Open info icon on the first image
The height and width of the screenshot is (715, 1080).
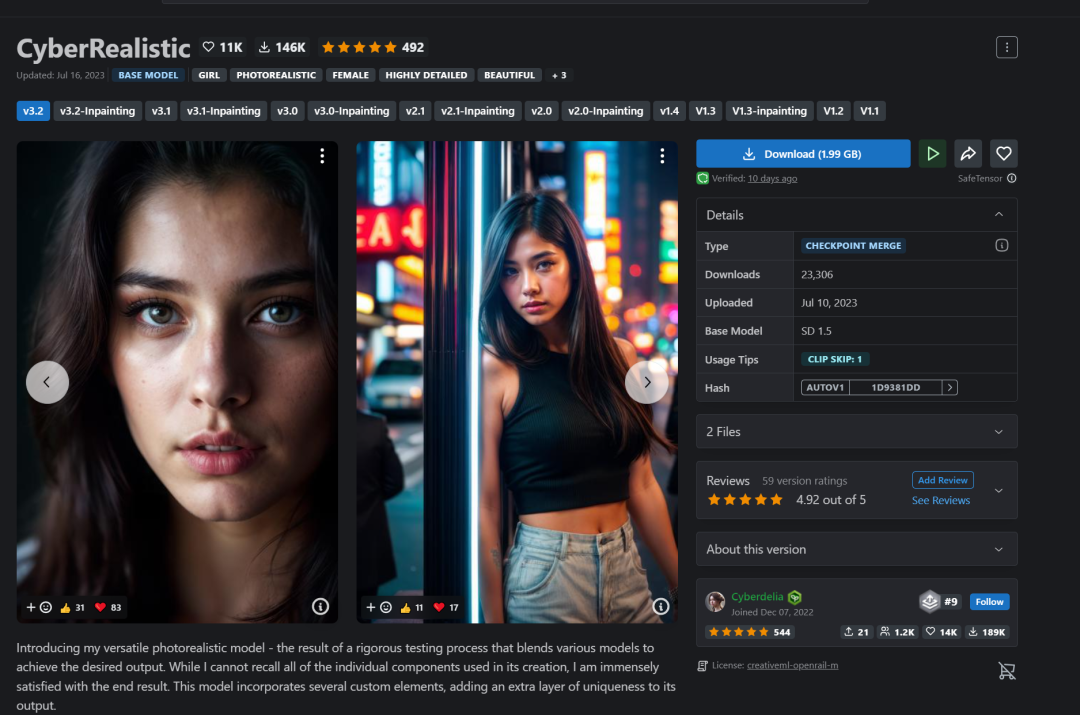click(320, 606)
